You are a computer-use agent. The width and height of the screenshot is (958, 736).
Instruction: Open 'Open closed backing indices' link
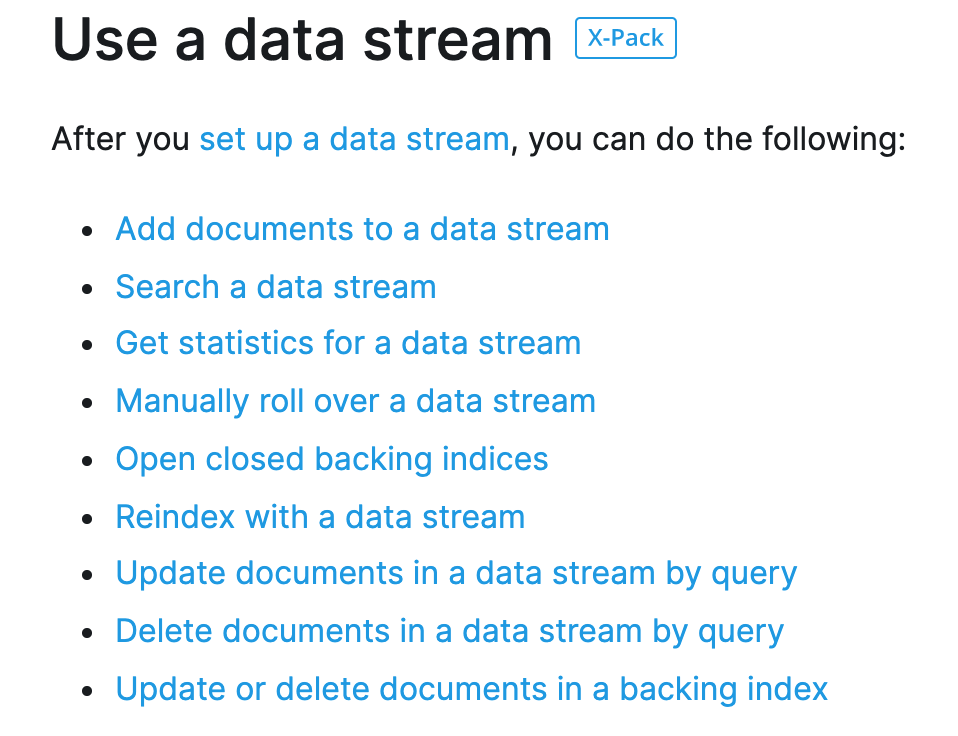click(x=332, y=459)
